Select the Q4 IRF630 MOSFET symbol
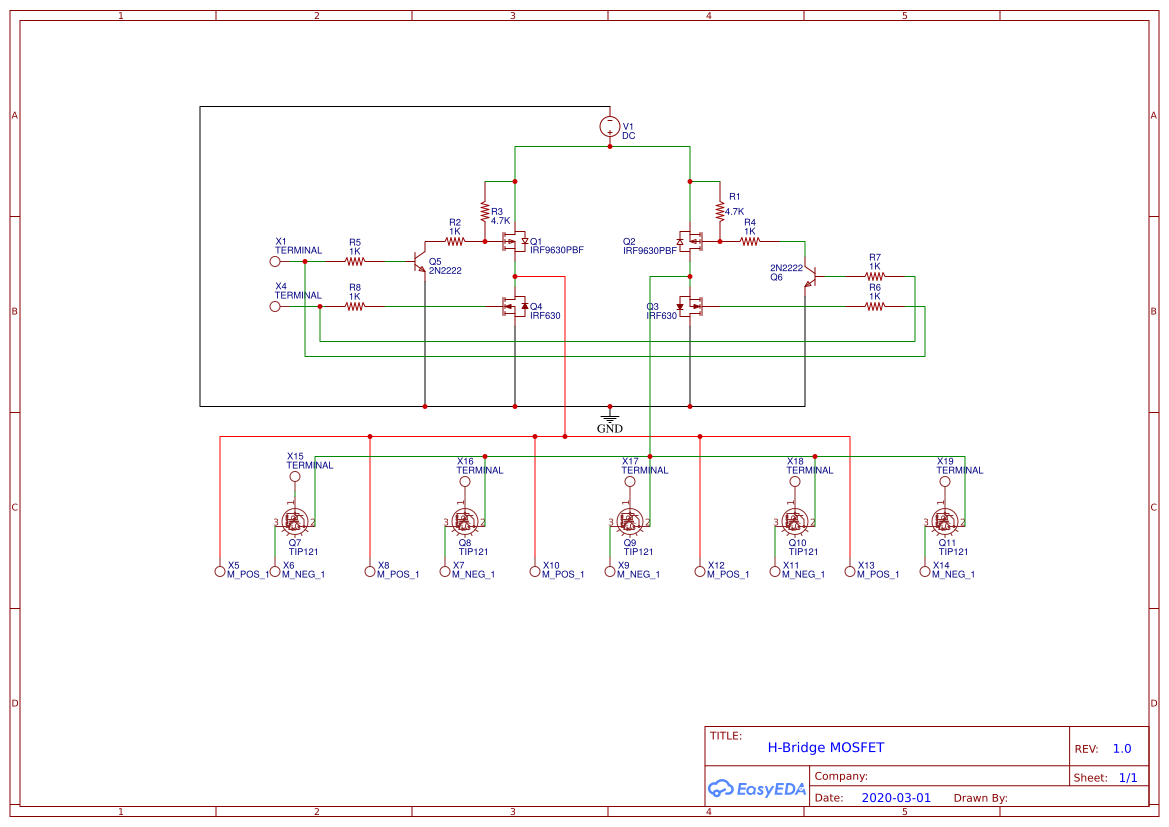Viewport: 1169px width, 827px height. [515, 306]
